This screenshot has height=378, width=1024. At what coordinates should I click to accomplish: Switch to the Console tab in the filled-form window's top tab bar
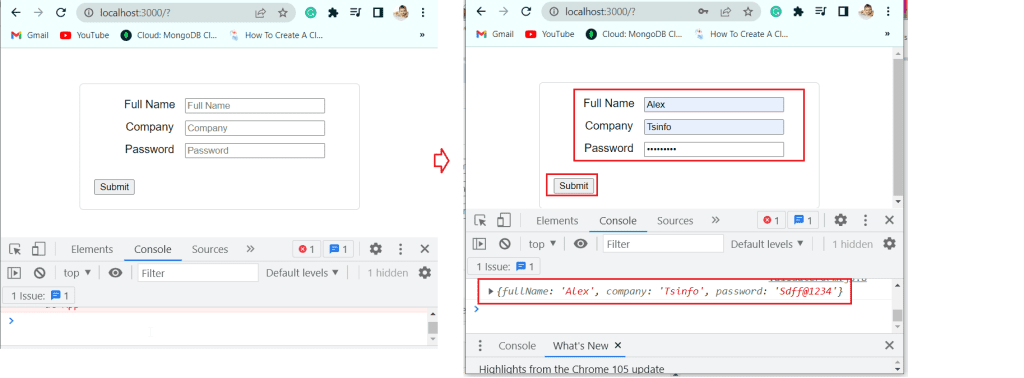[618, 221]
